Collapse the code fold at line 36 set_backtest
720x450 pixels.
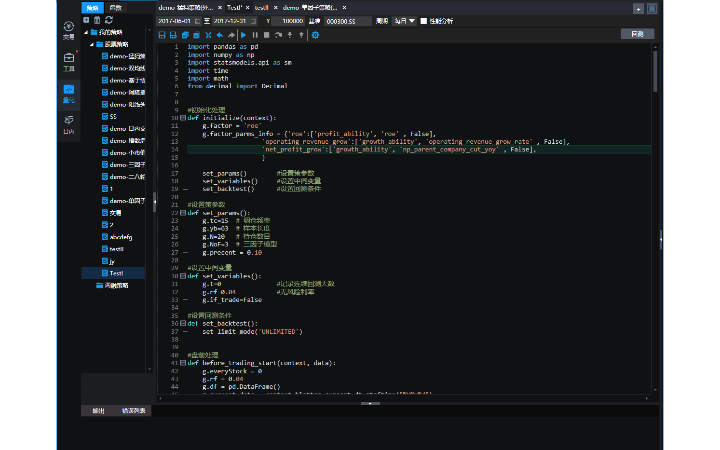pos(183,323)
